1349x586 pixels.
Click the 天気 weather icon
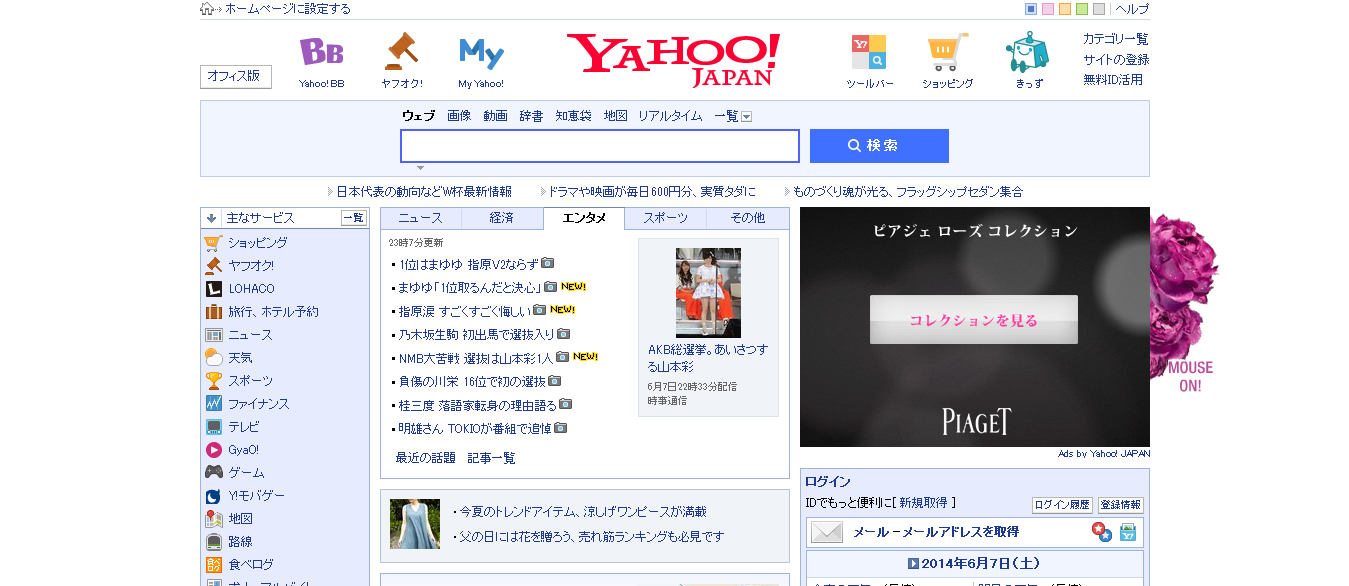(213, 358)
